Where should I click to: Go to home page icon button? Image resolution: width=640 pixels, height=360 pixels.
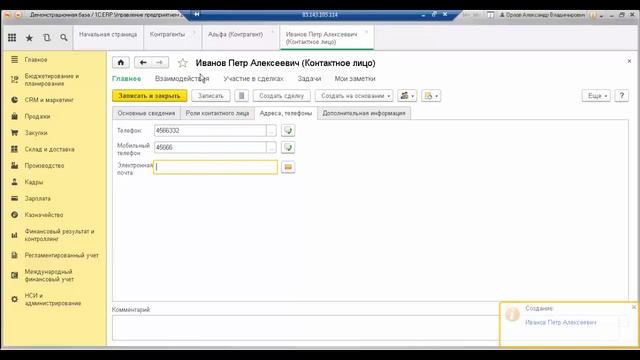click(120, 62)
